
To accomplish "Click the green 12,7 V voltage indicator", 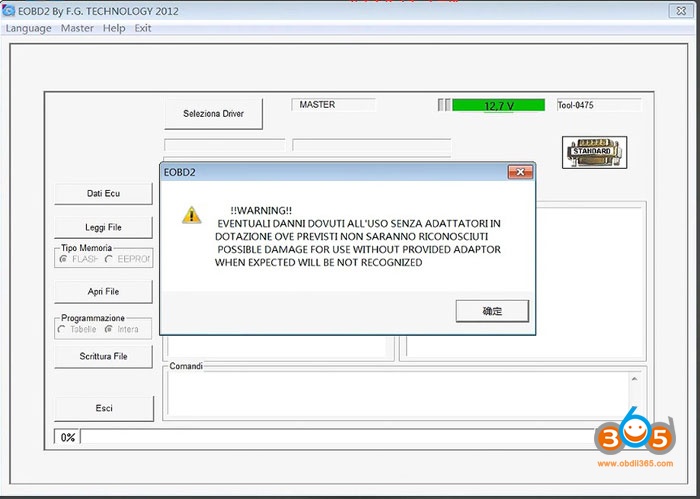I will [499, 106].
